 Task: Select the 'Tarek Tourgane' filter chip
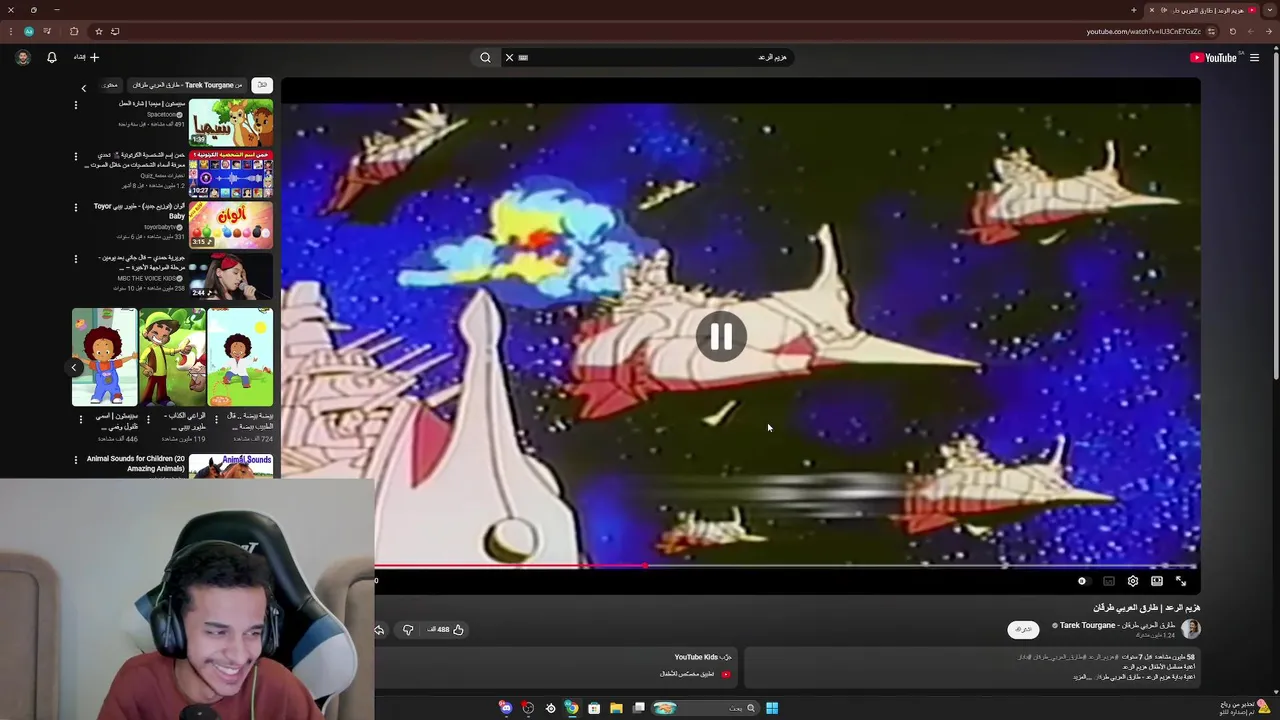tap(187, 86)
